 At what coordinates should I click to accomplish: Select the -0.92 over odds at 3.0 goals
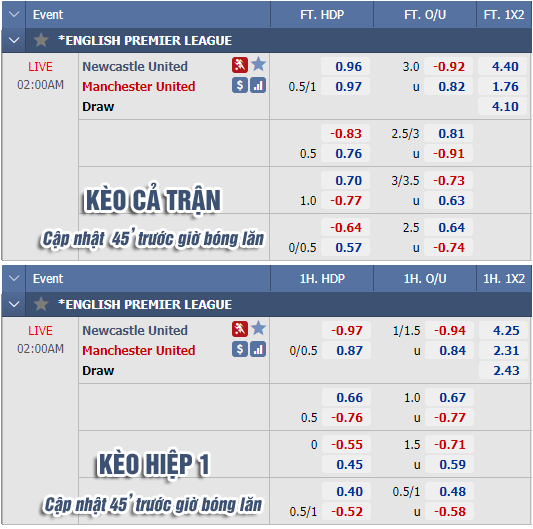coord(448,66)
